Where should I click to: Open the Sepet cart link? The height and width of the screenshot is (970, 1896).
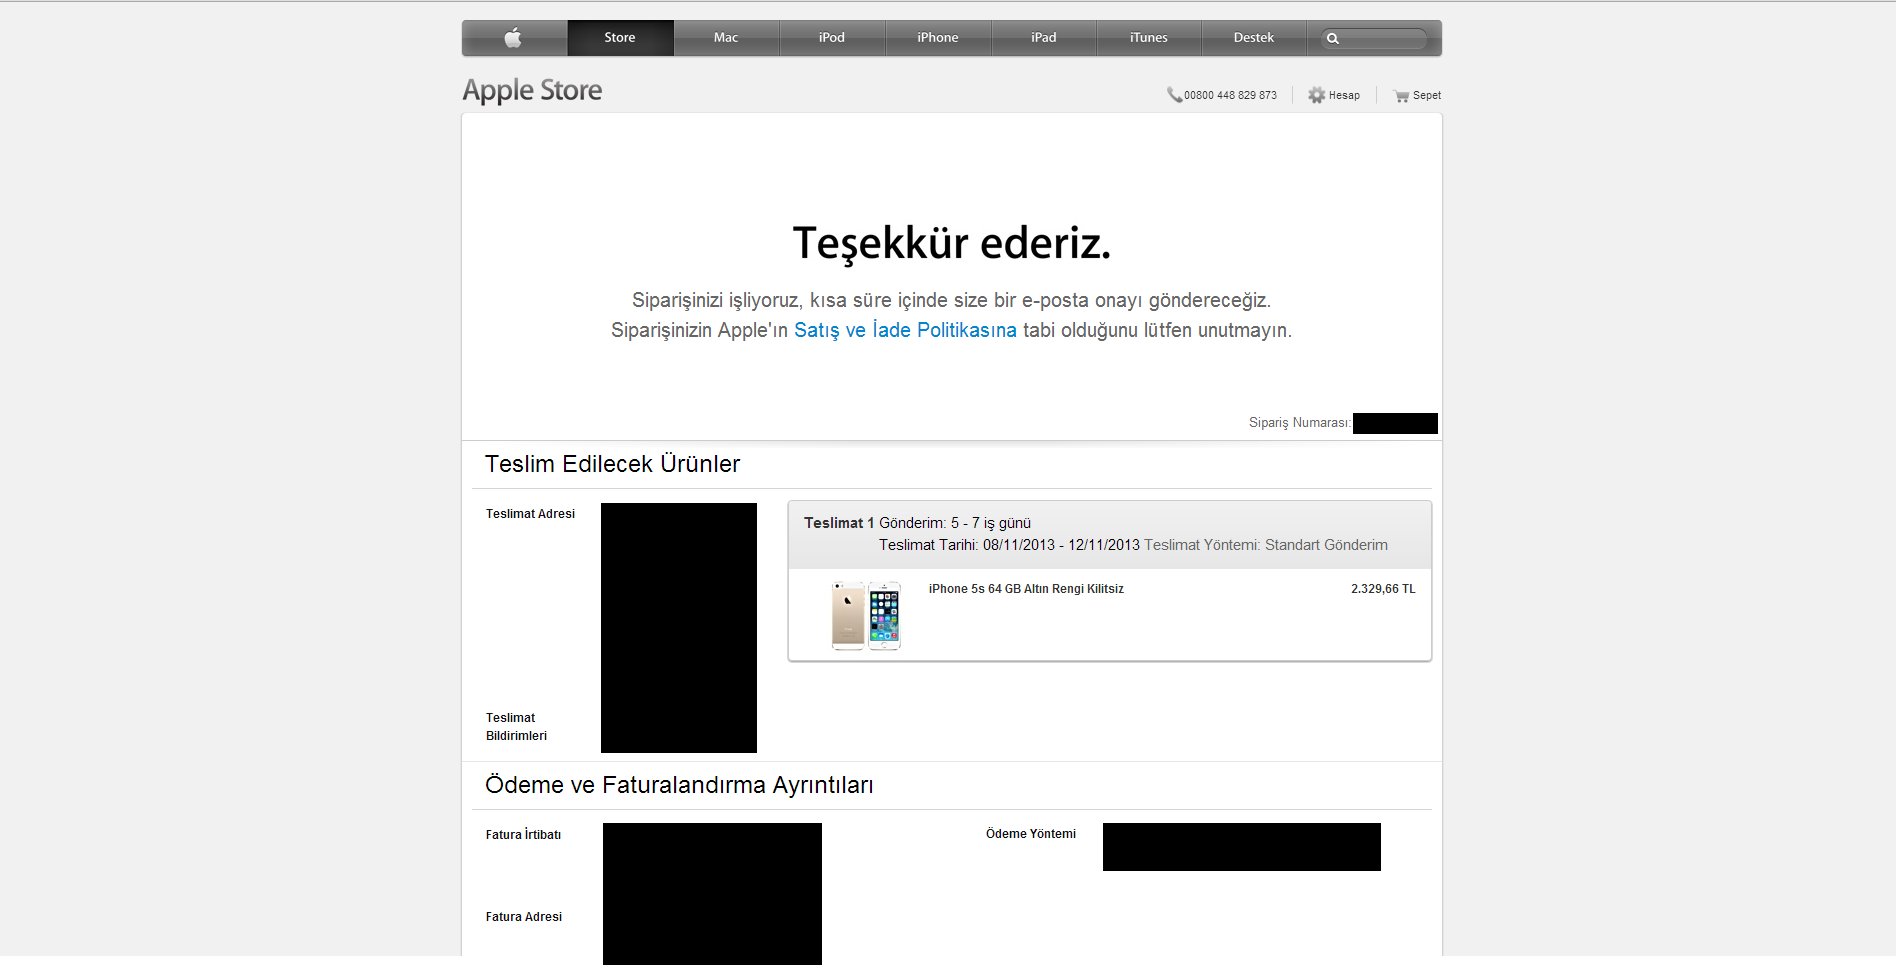(x=1427, y=96)
